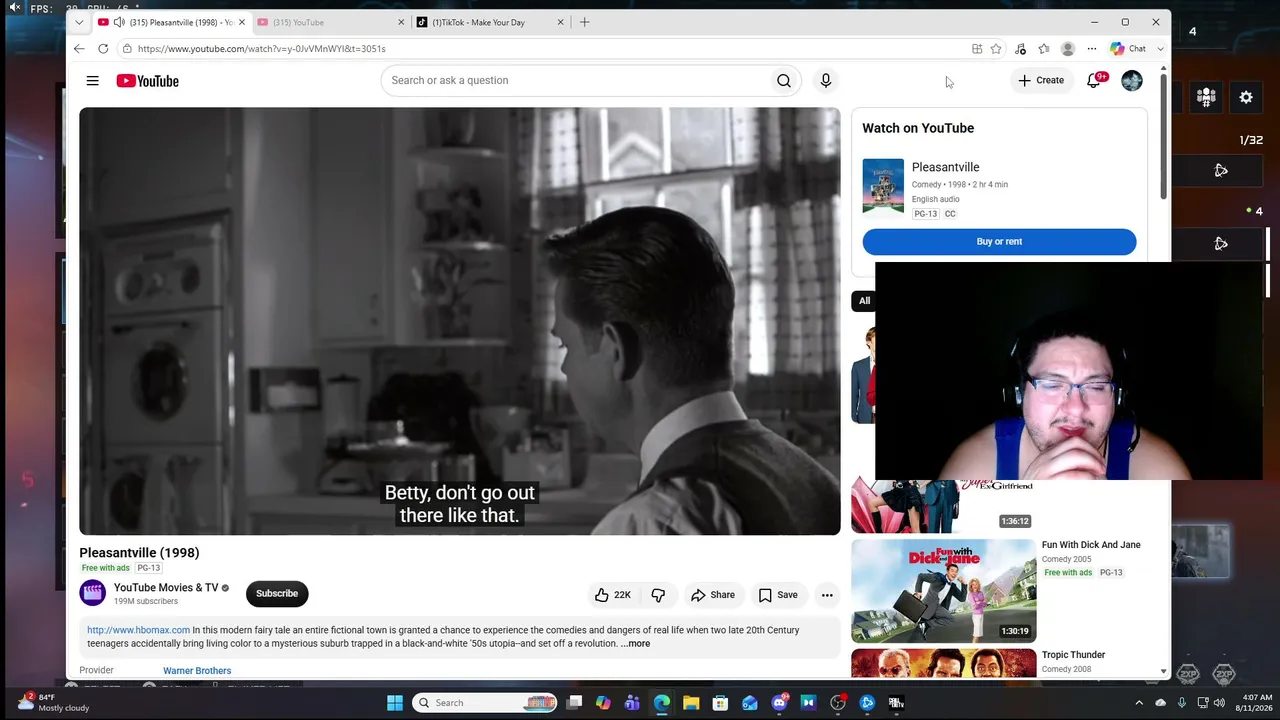Expand the video description with ...more
This screenshot has width=1280, height=720.
click(635, 644)
